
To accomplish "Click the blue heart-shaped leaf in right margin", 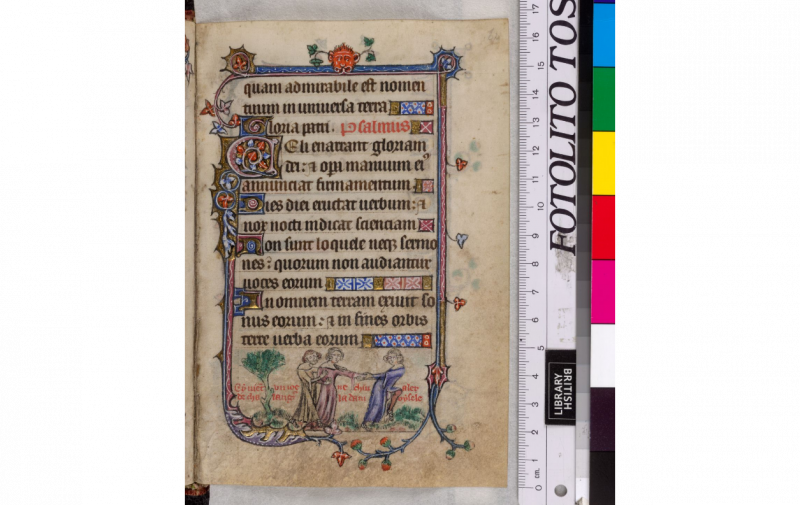I will [461, 239].
